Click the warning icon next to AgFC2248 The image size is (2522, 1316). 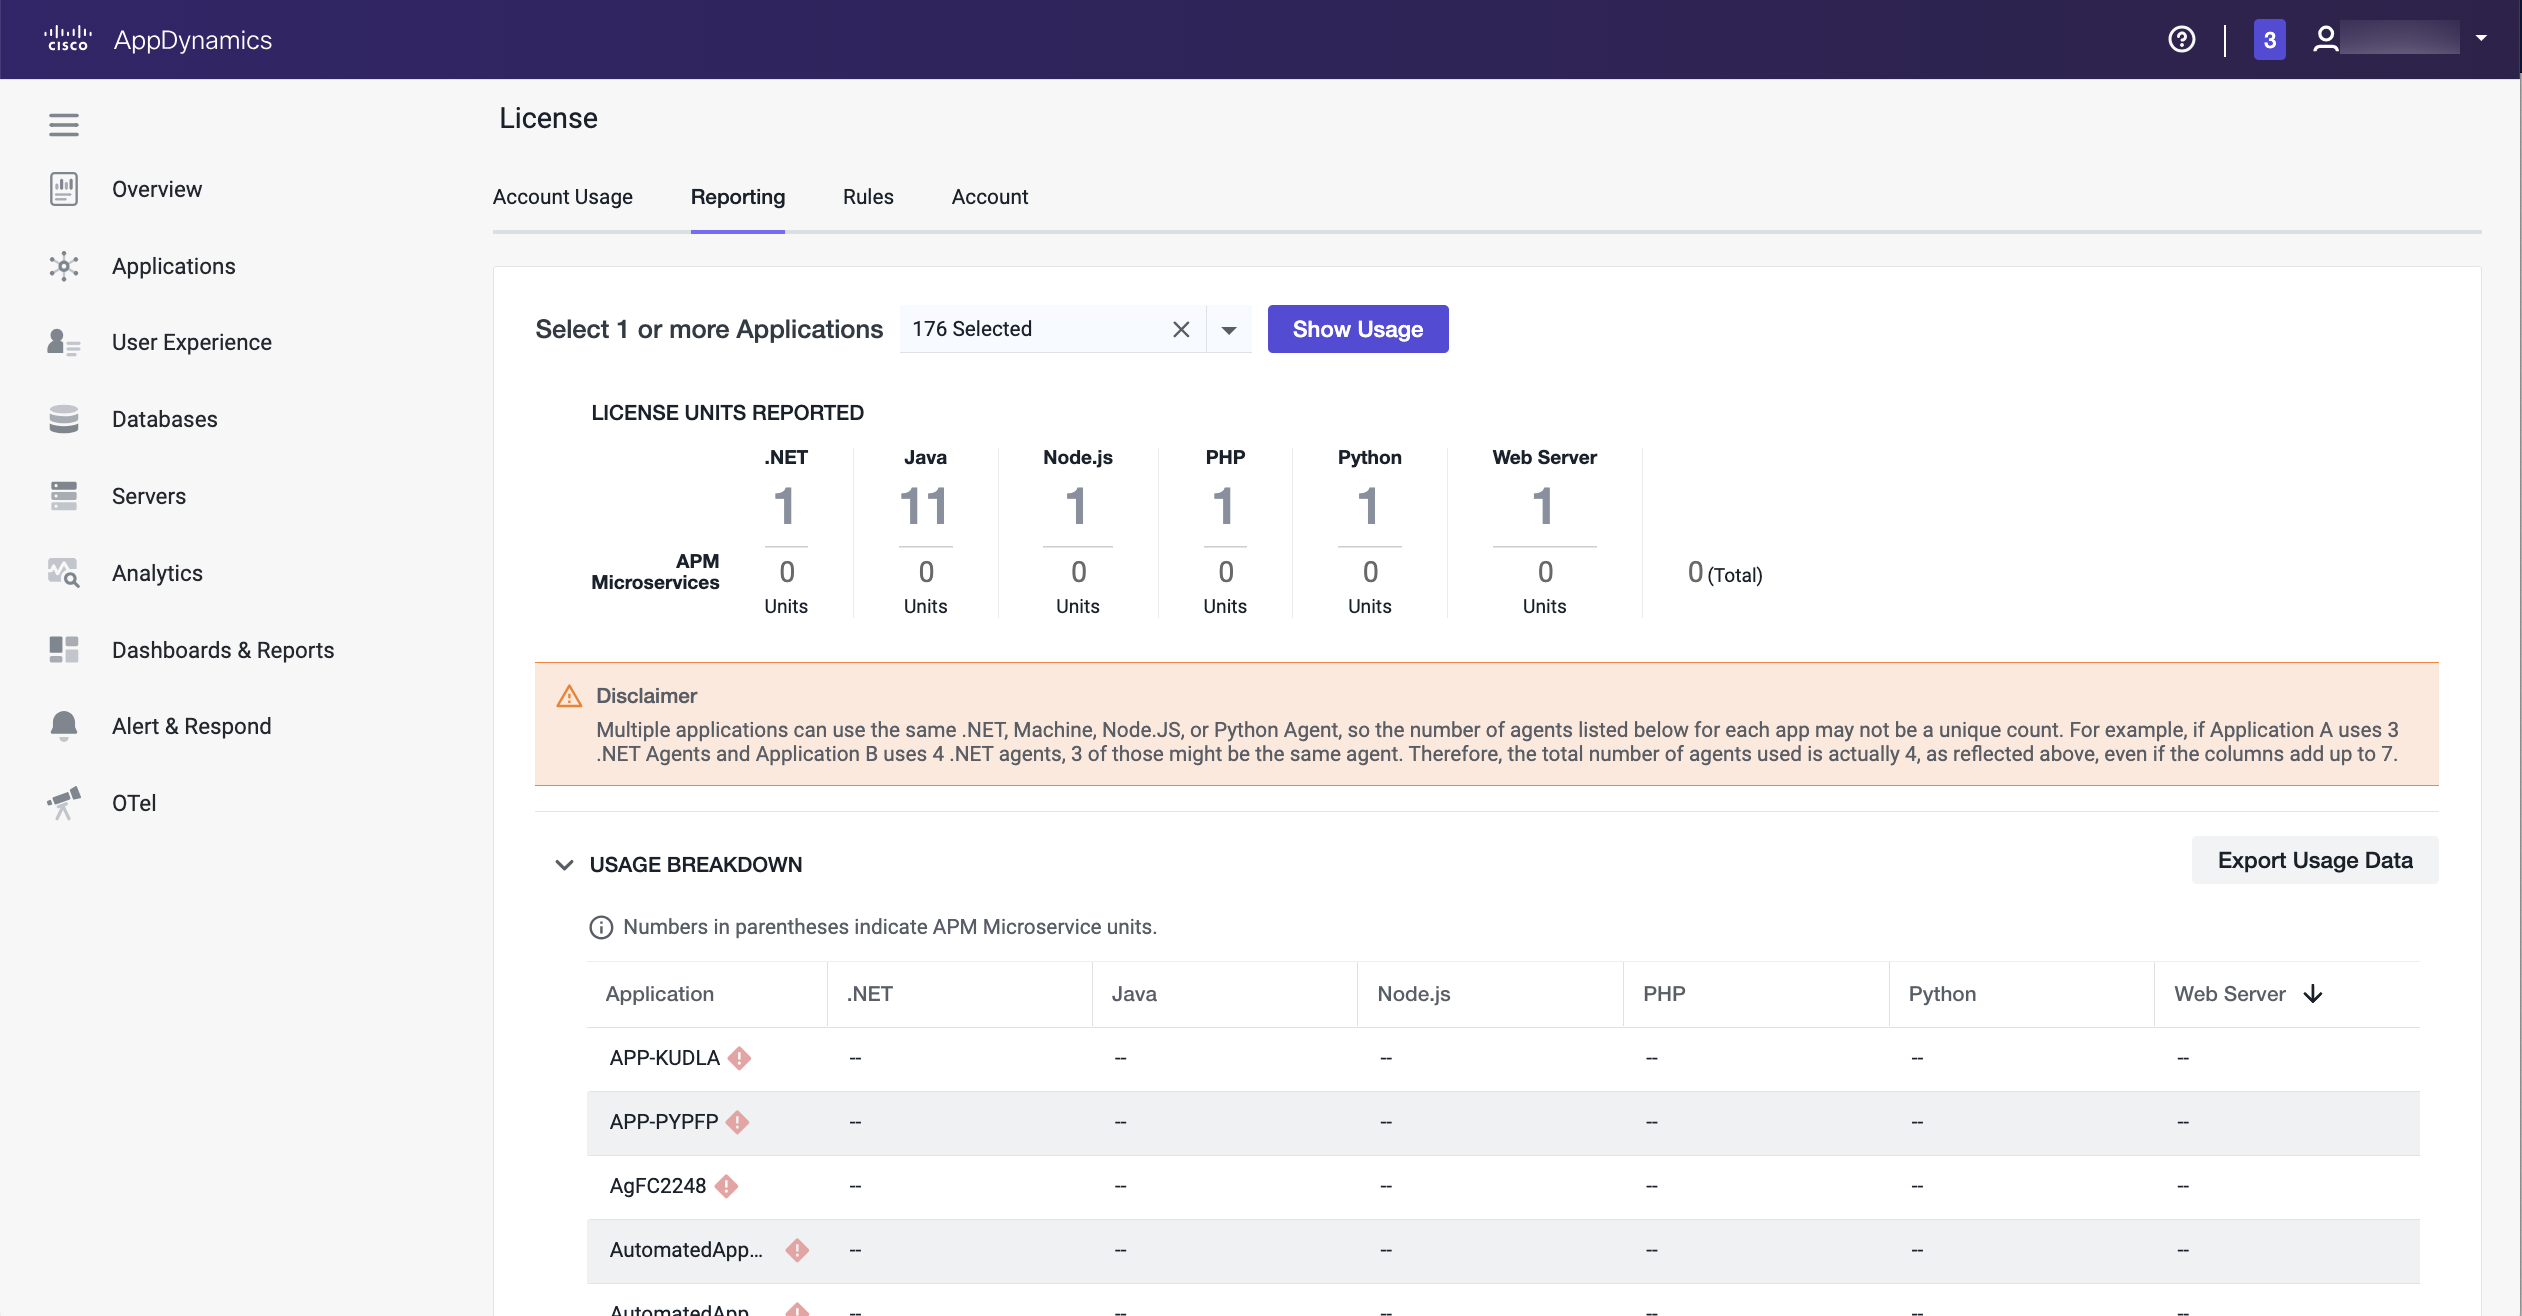click(726, 1186)
